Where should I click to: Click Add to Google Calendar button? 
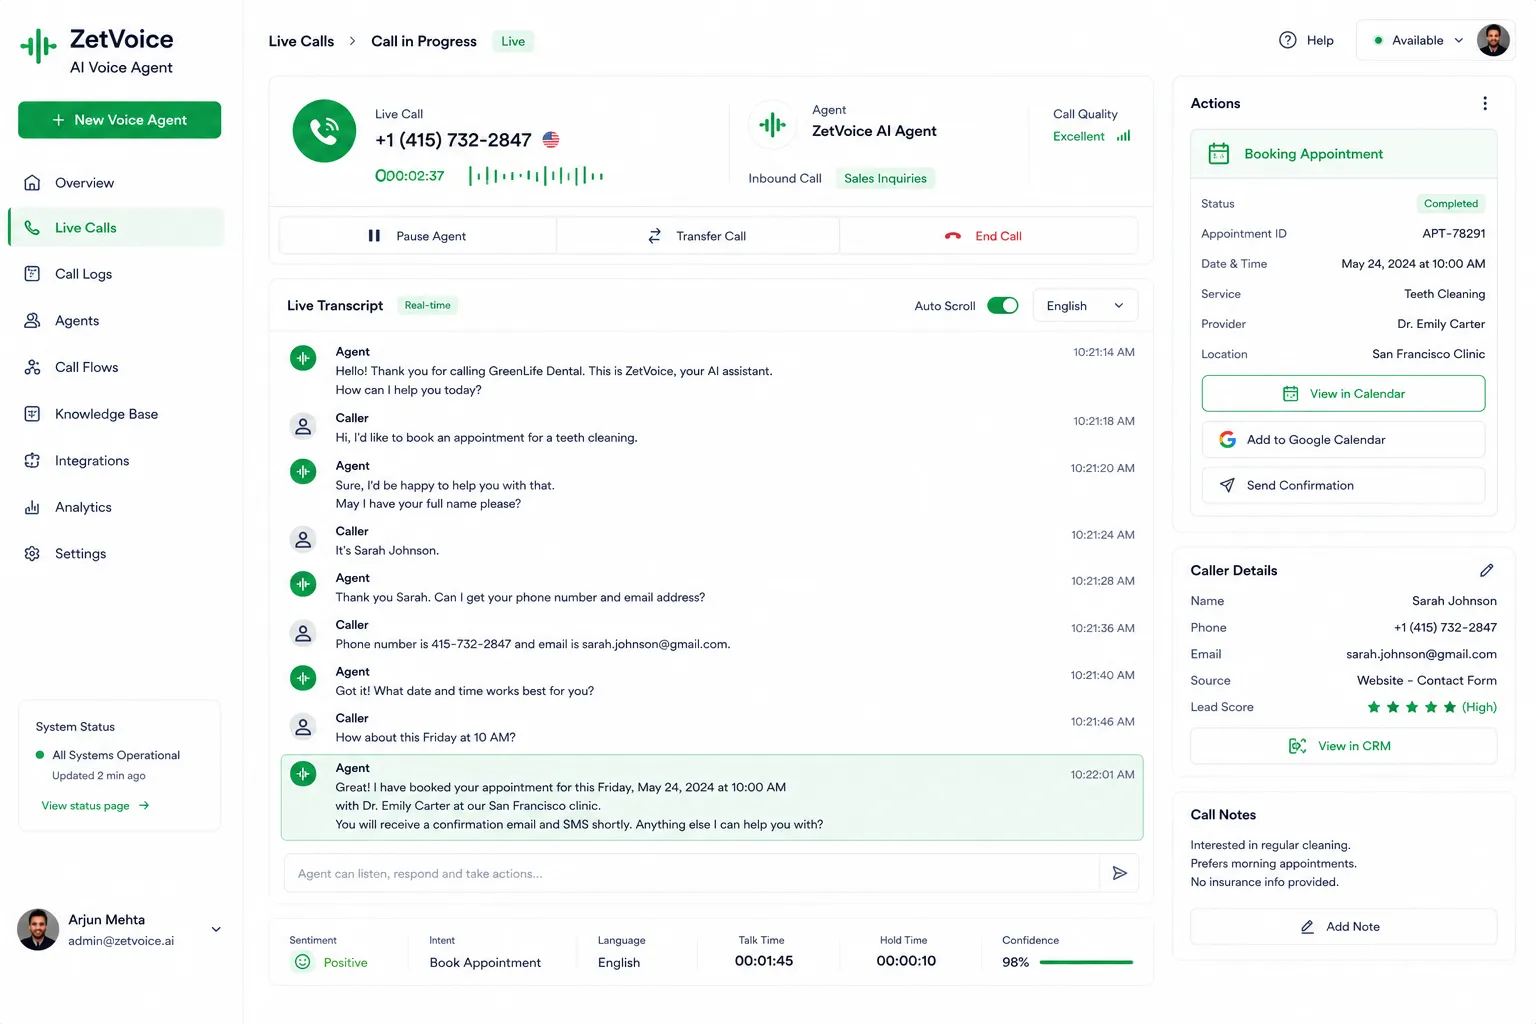1343,439
